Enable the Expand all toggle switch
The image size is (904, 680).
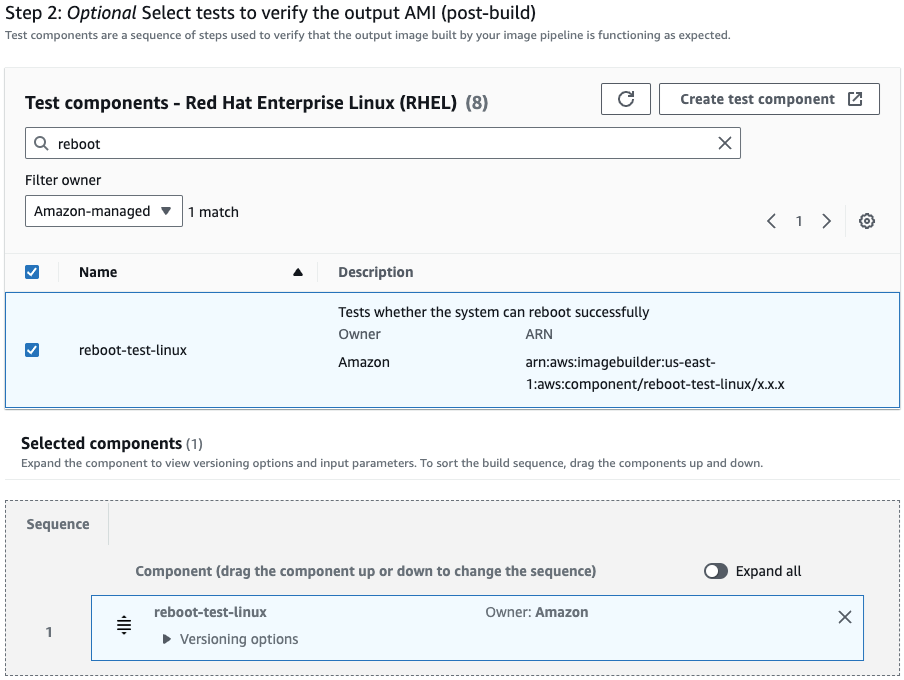pos(716,571)
